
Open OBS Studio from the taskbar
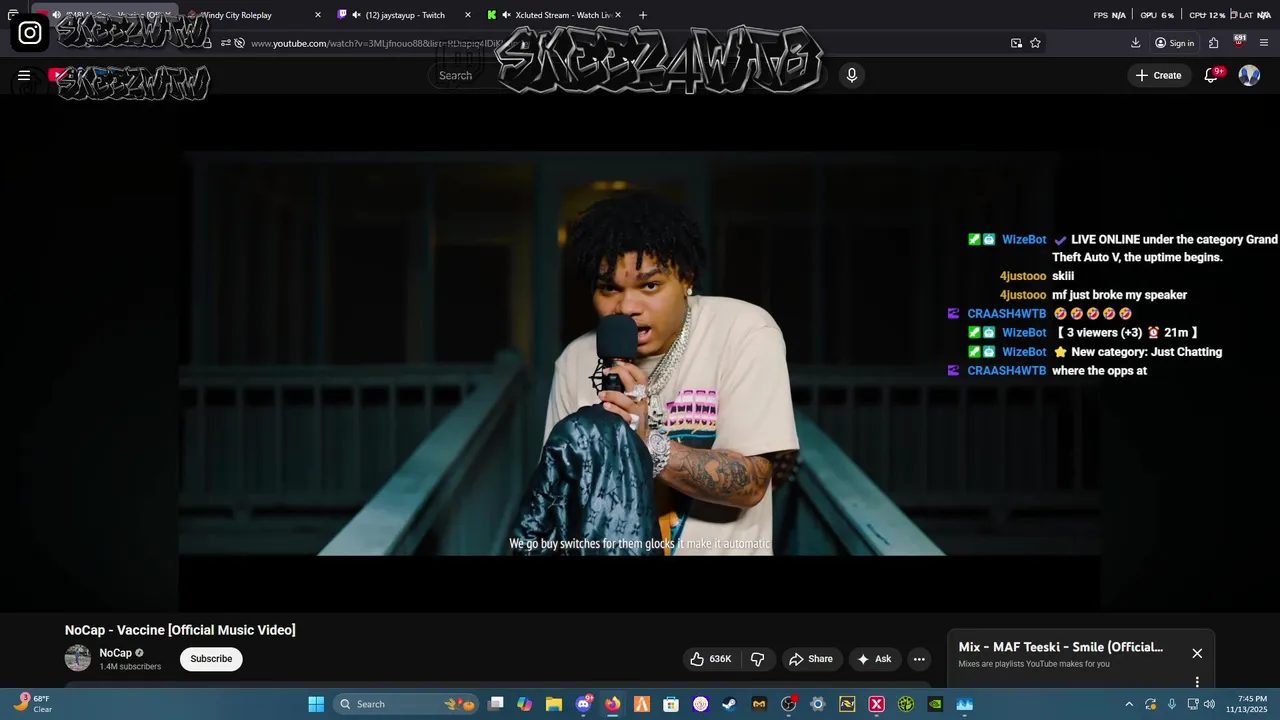tap(788, 704)
